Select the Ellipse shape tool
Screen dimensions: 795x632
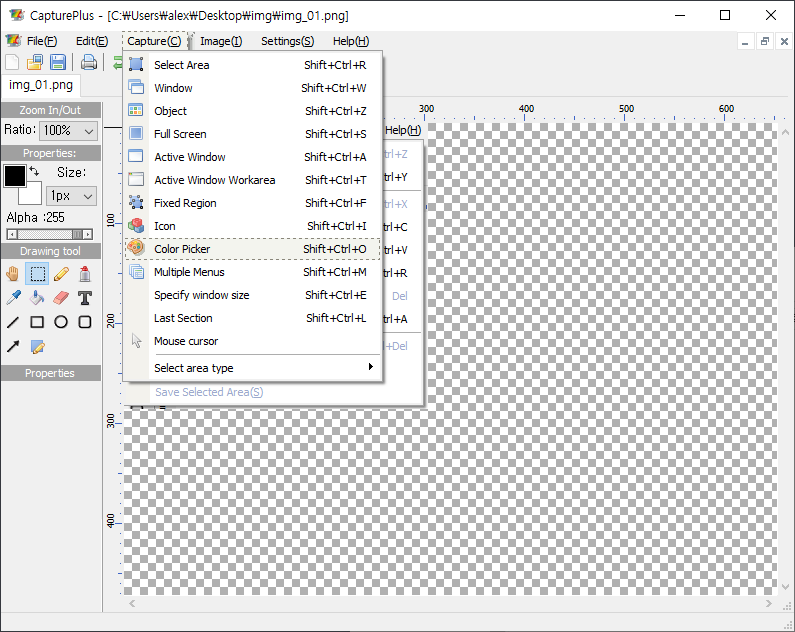coord(61,322)
